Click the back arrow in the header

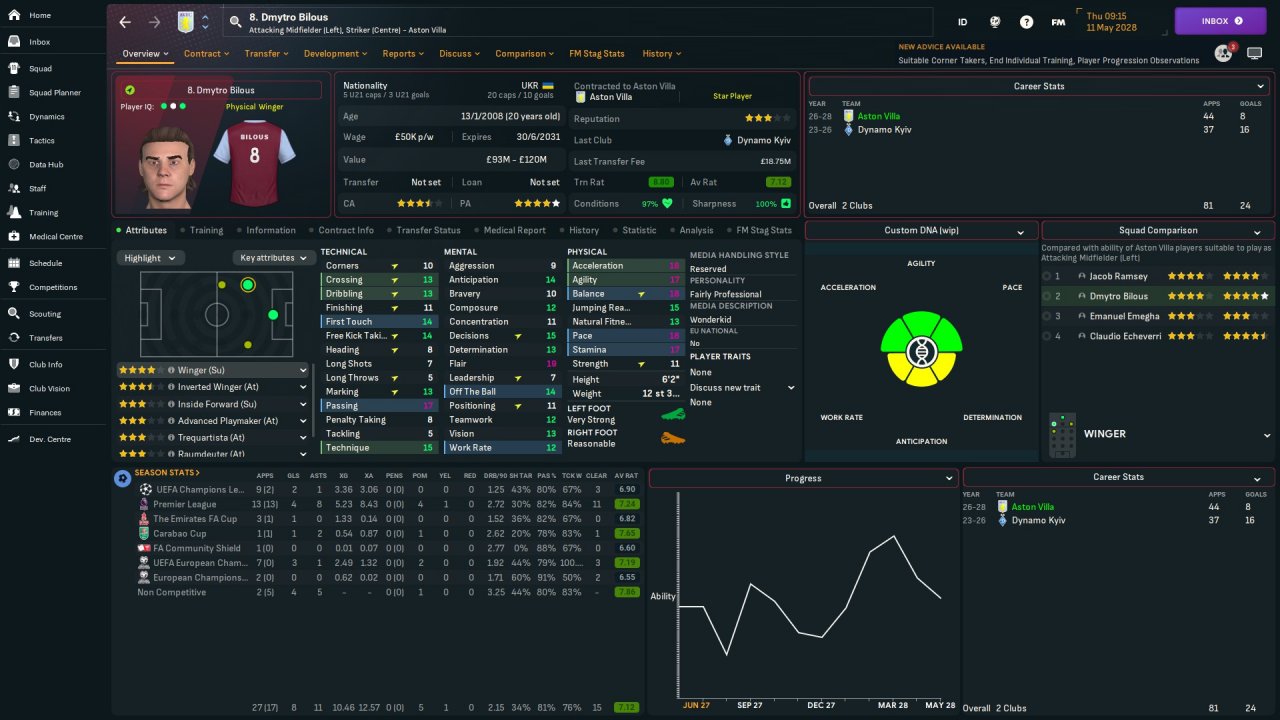[x=125, y=22]
